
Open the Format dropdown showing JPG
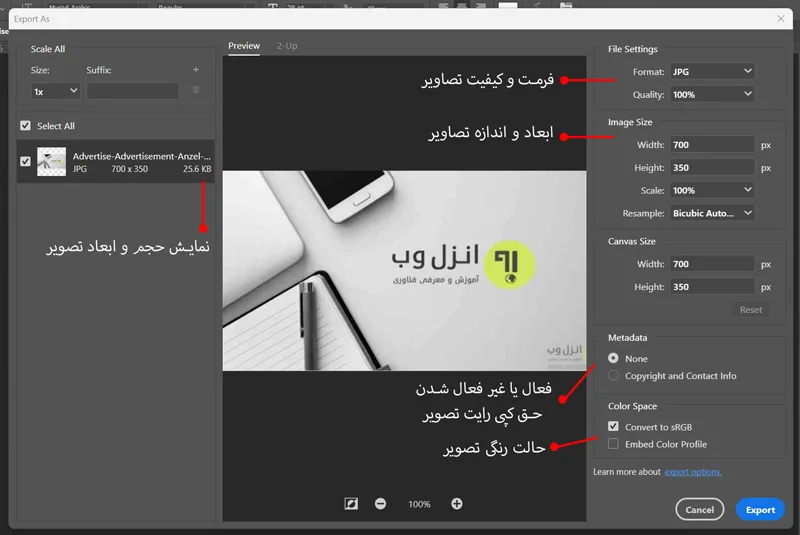[712, 71]
